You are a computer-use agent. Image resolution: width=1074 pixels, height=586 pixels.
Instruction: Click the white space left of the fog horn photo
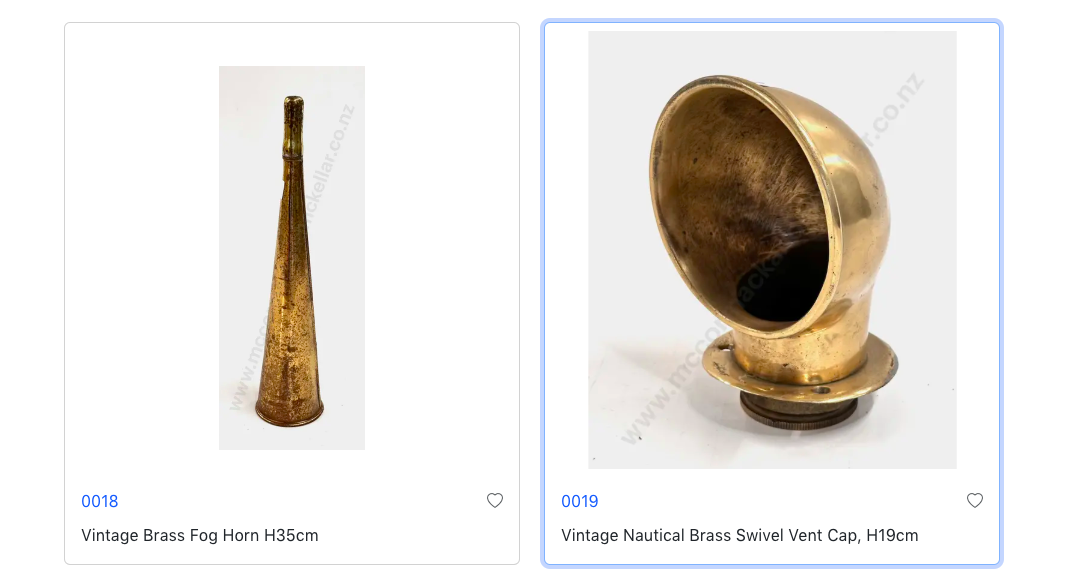pyautogui.click(x=140, y=258)
